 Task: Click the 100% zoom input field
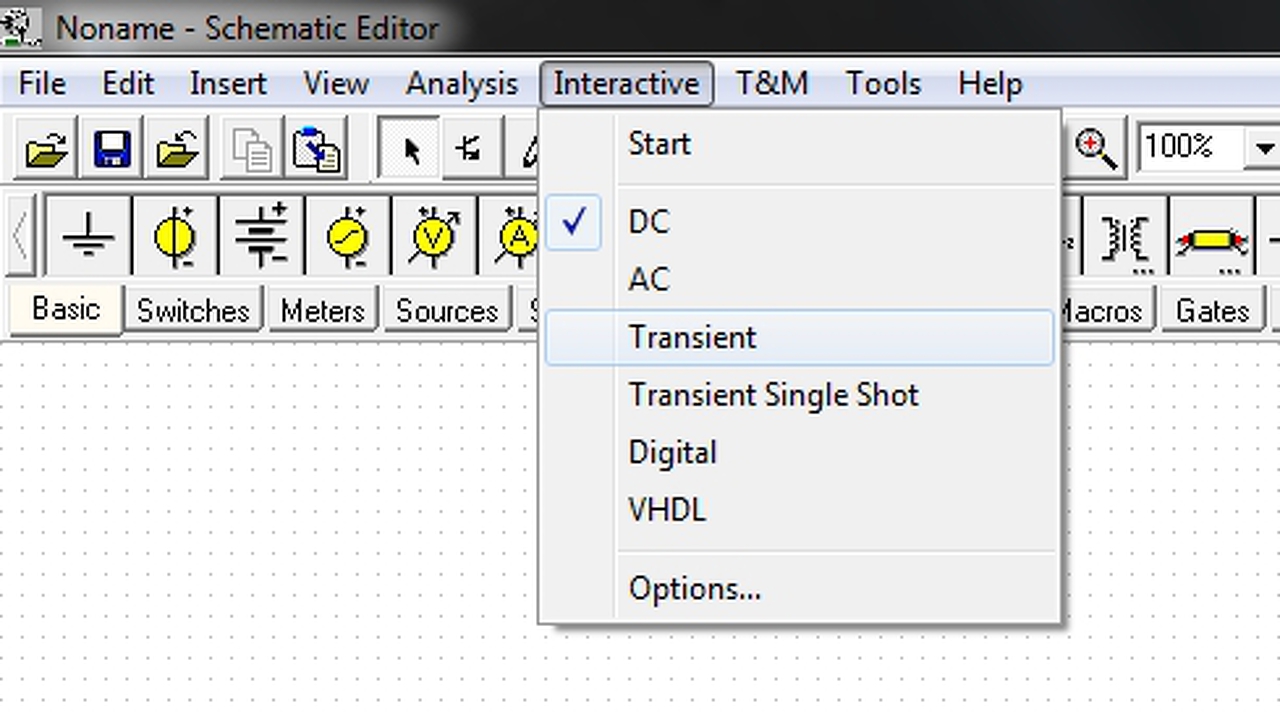click(x=1190, y=148)
